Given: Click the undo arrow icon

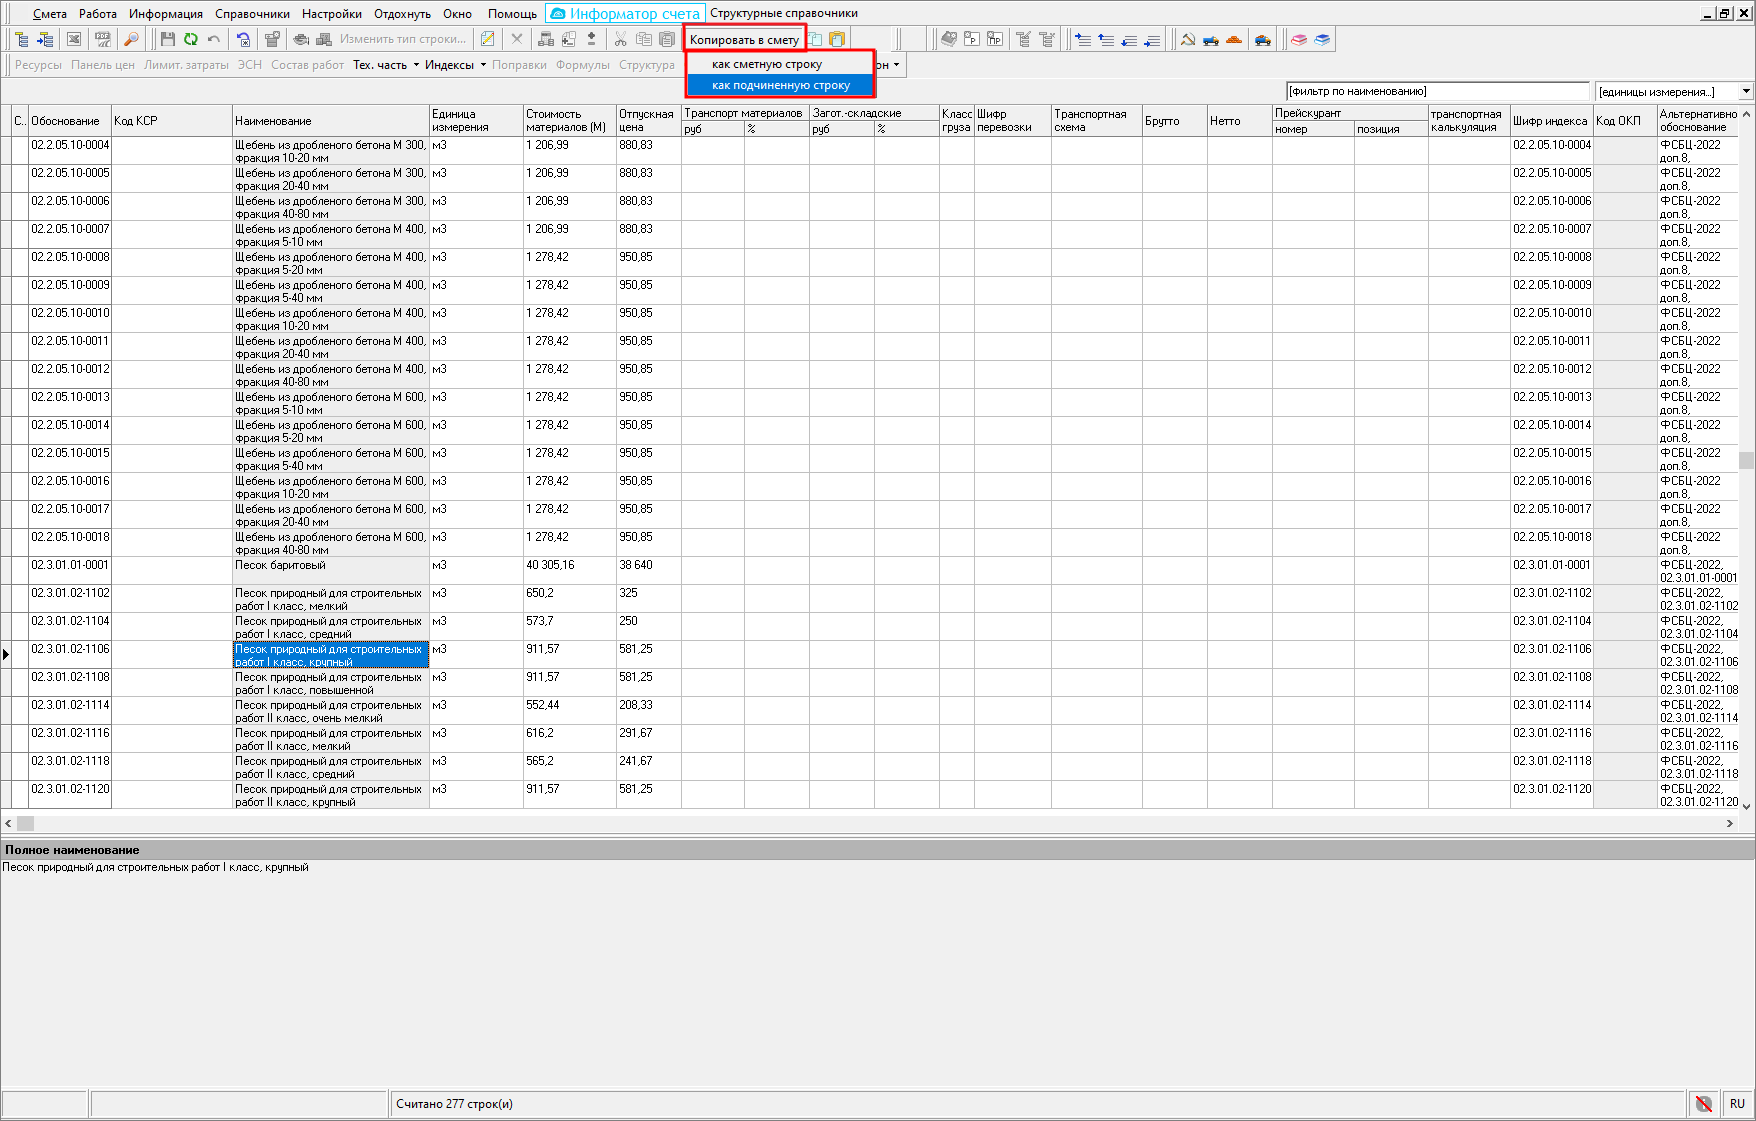Looking at the screenshot, I should pyautogui.click(x=214, y=39).
